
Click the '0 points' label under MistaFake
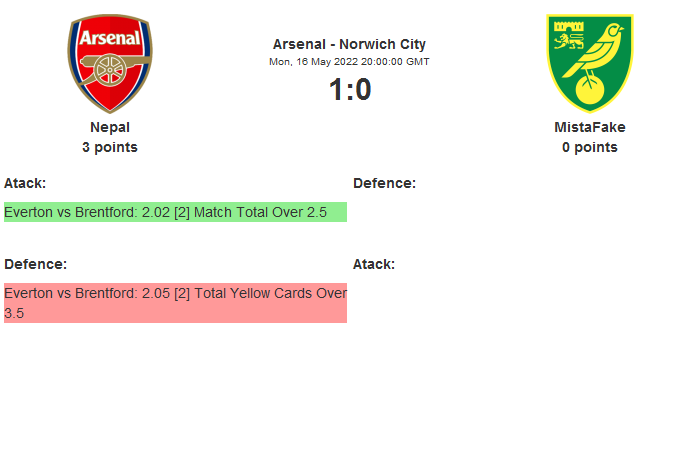589,147
